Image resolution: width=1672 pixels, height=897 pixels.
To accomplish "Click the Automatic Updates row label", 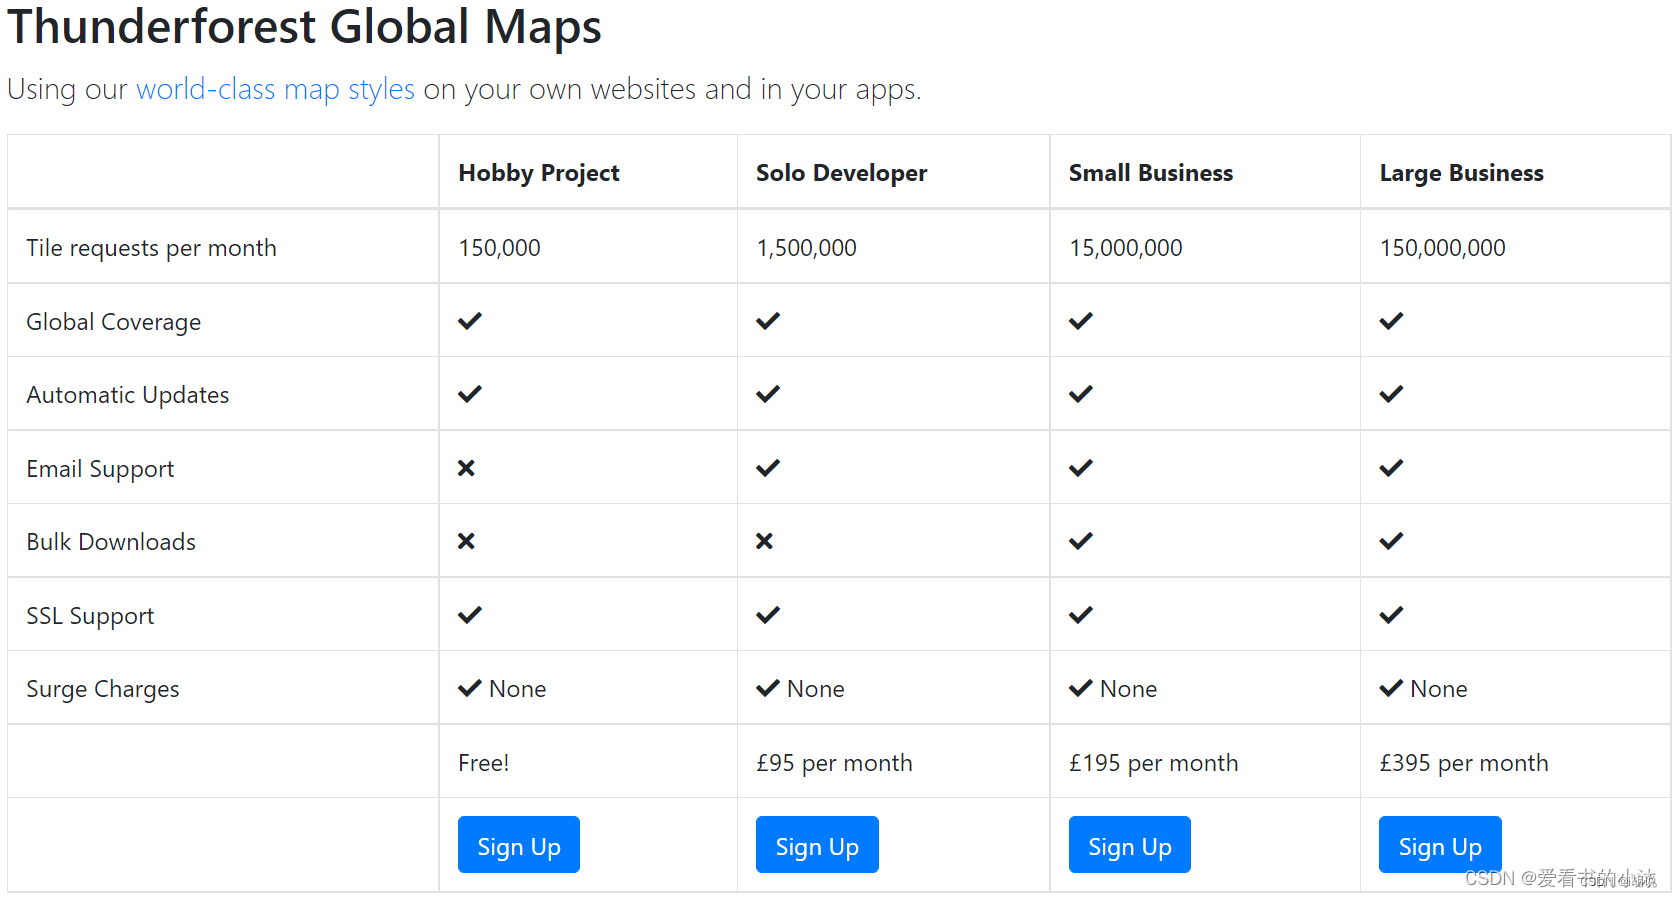I will (128, 395).
